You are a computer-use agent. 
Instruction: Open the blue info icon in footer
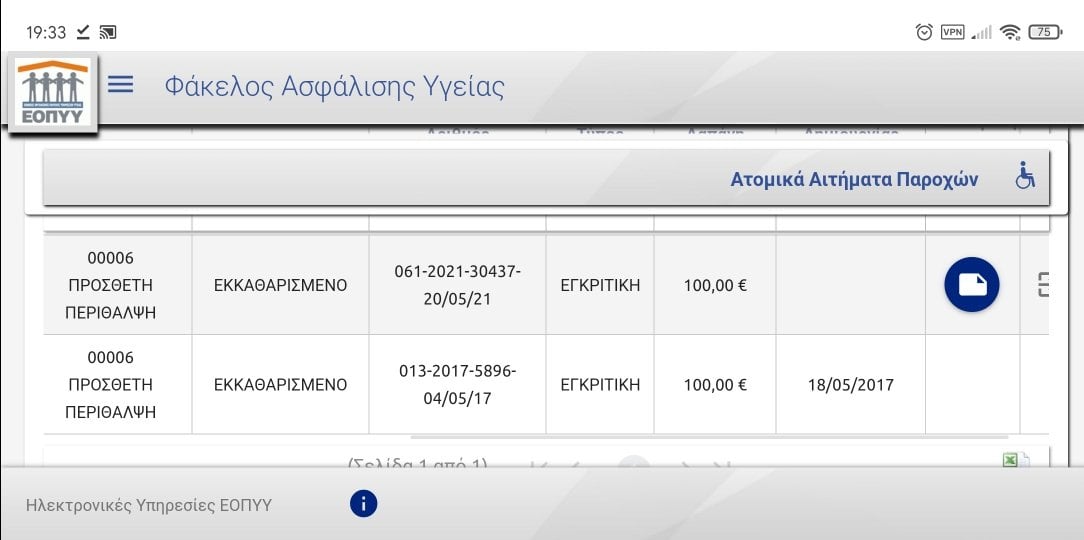(x=364, y=503)
